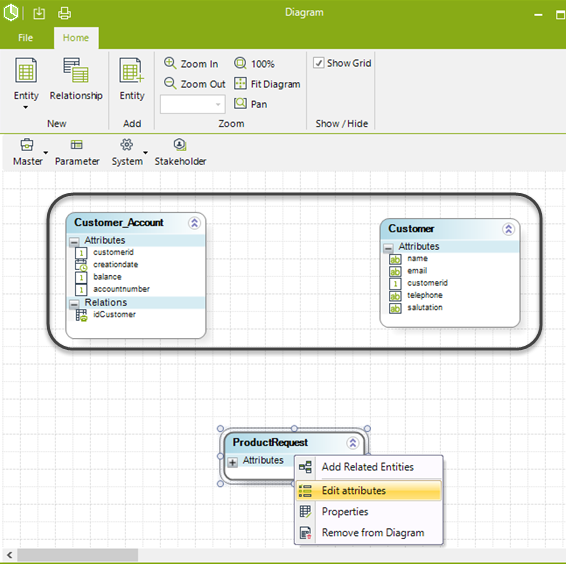The image size is (566, 564).
Task: Click the New Entity icon in ribbon
Action: pos(26,70)
